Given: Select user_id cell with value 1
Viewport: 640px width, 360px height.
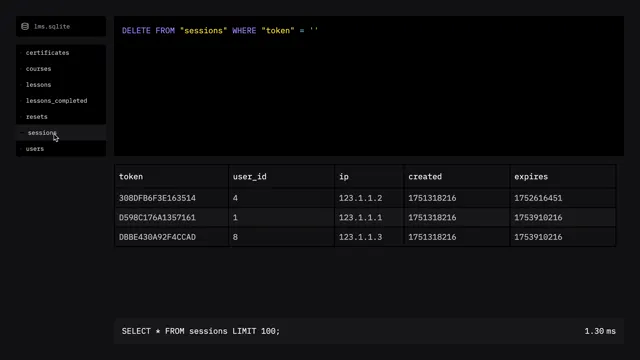Looking at the screenshot, I should [281, 218].
